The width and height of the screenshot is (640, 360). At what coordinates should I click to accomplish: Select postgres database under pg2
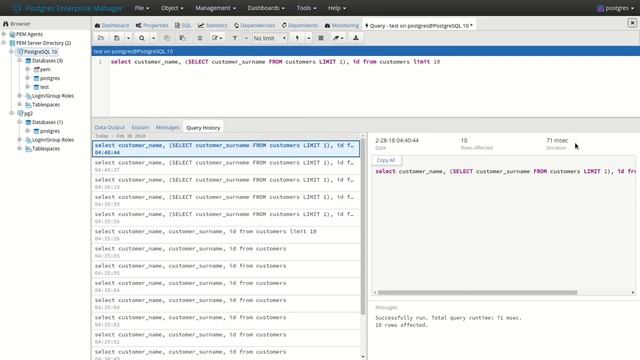pos(50,131)
